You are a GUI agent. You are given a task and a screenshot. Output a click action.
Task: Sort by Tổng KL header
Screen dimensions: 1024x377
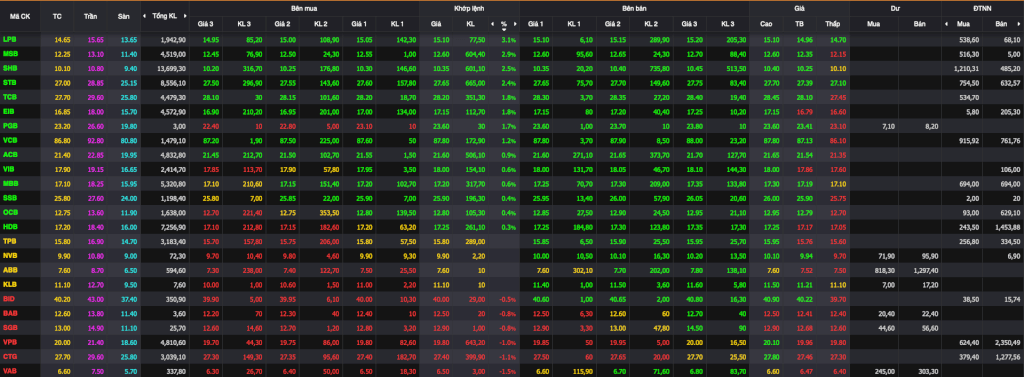click(x=164, y=16)
